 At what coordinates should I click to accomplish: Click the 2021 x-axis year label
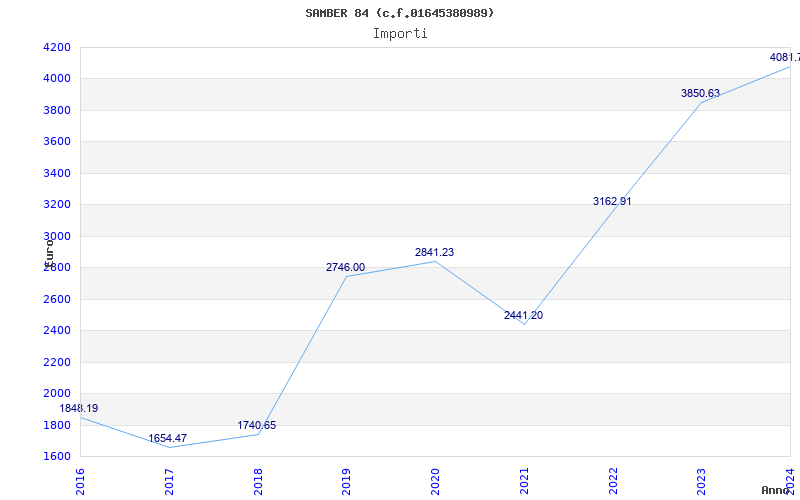(x=524, y=481)
